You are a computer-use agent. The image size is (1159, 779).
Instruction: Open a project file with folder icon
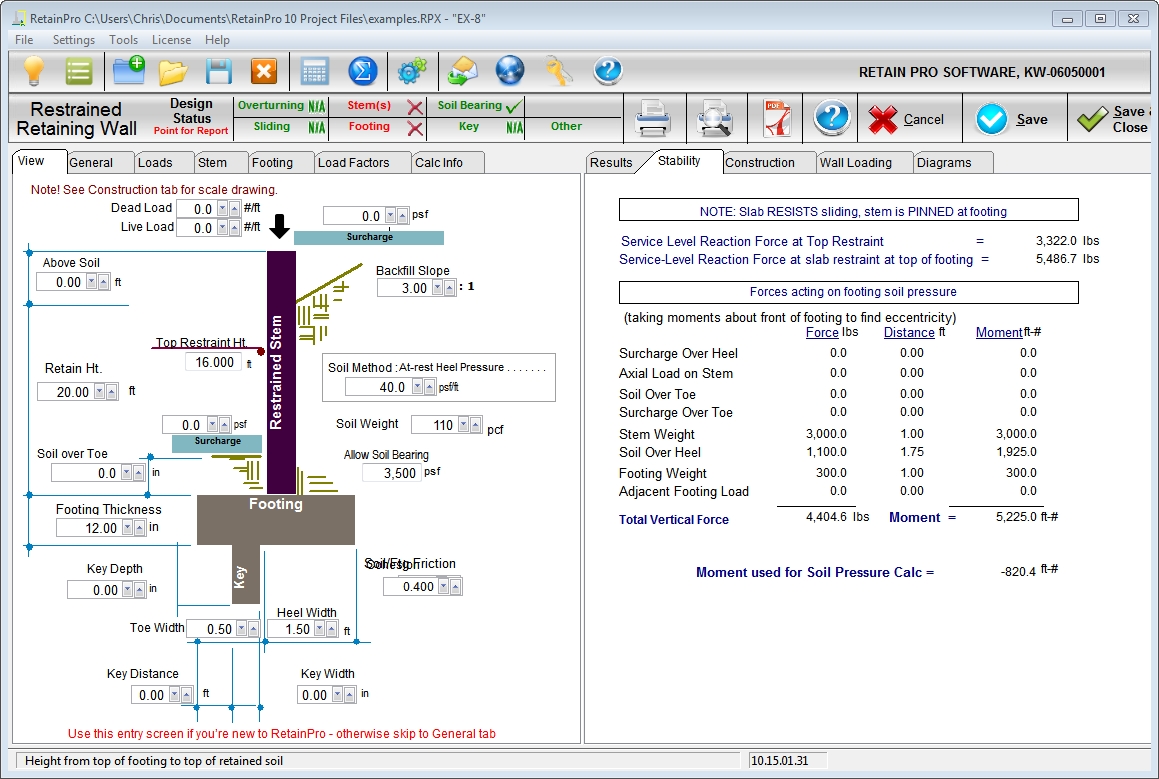point(173,72)
